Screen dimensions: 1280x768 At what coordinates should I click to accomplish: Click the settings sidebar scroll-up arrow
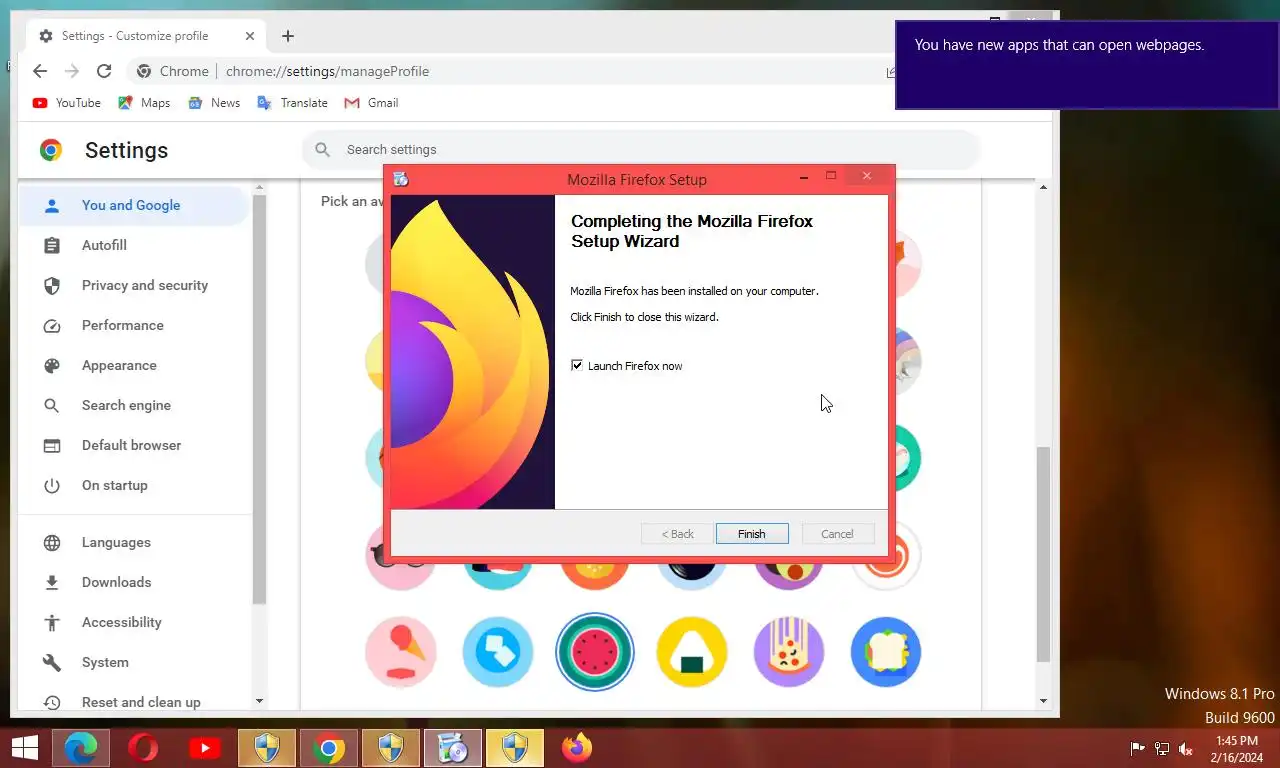pyautogui.click(x=259, y=188)
